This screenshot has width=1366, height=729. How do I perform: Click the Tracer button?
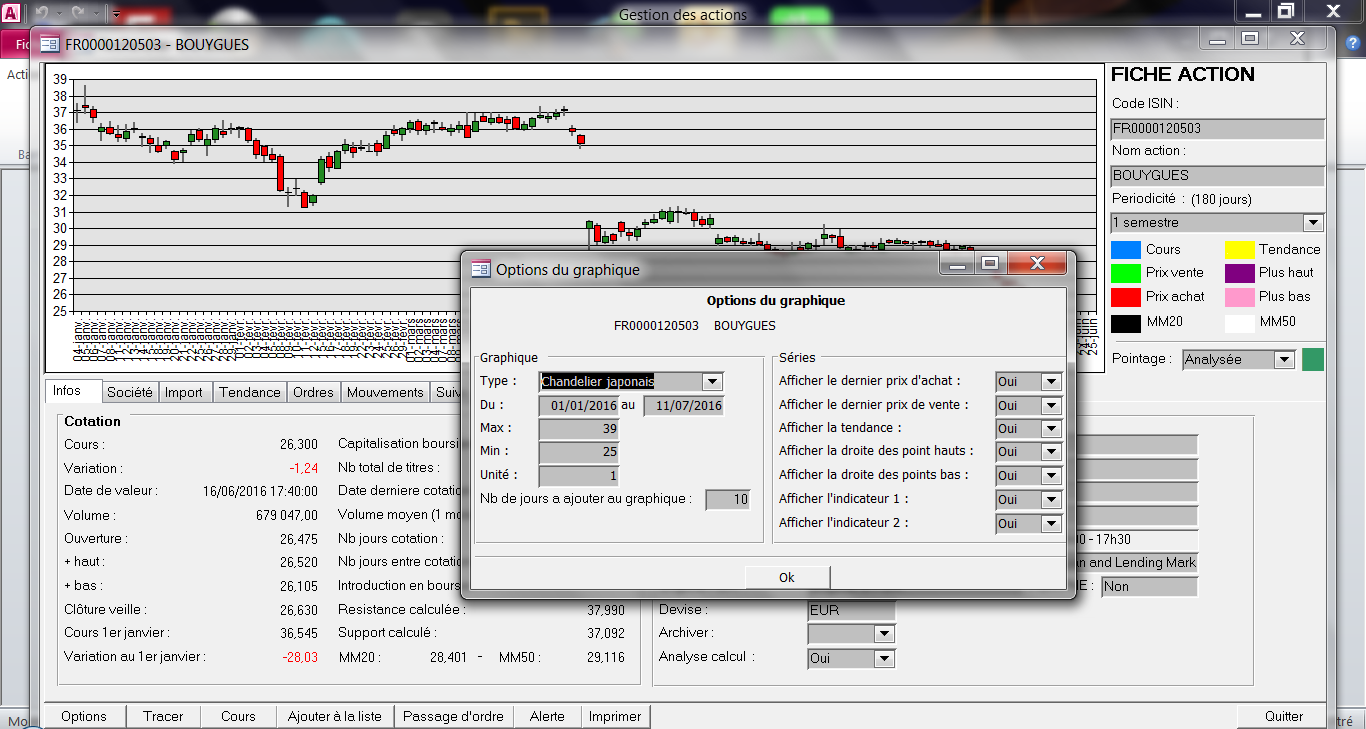tap(164, 716)
